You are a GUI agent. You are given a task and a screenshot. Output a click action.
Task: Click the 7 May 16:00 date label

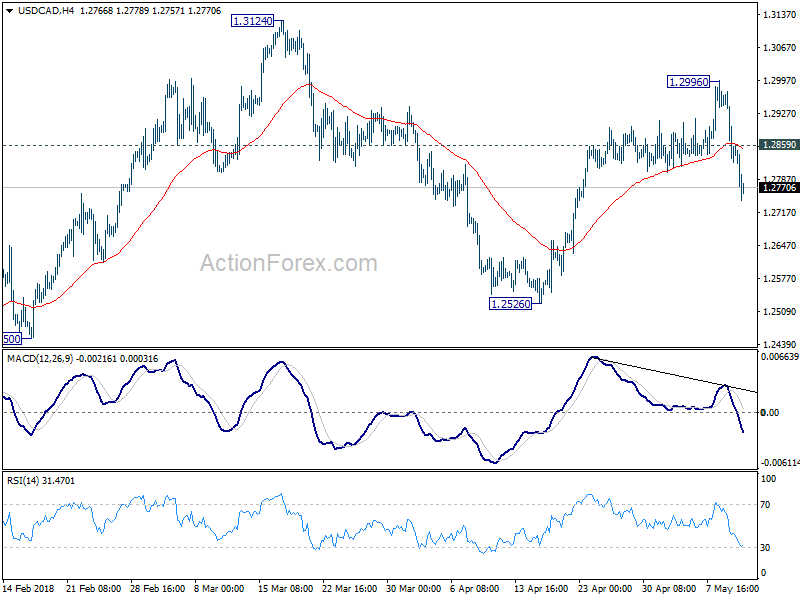[733, 588]
